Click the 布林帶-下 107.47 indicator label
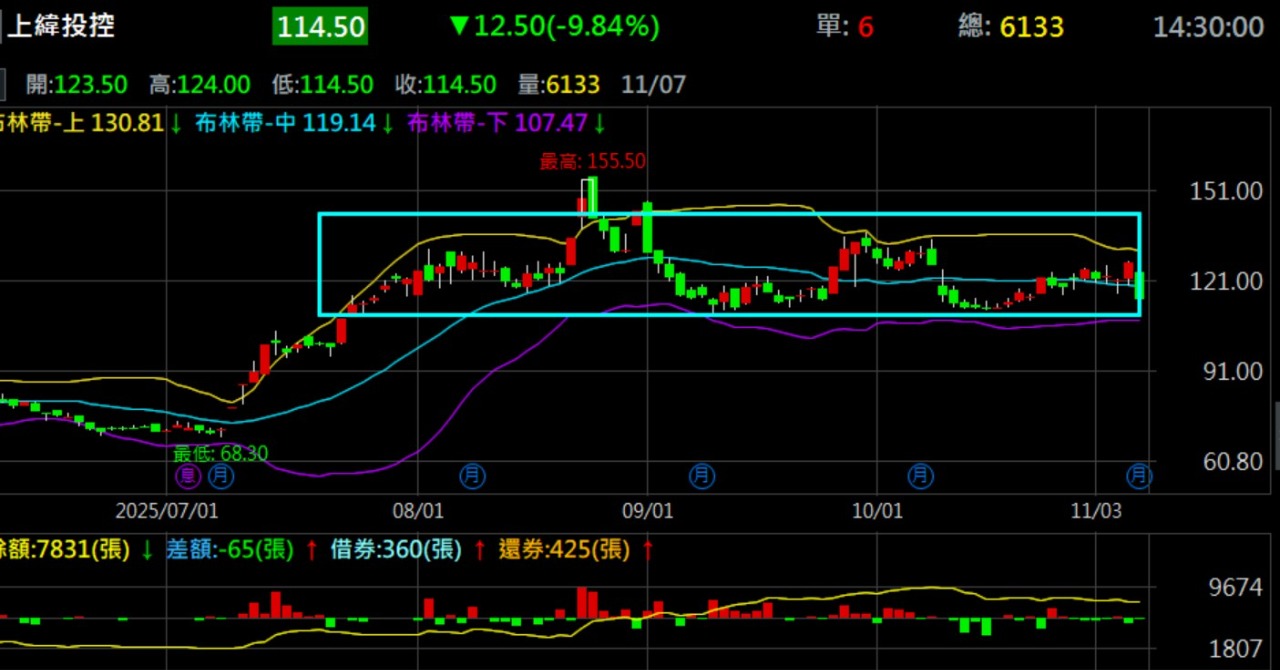 (498, 124)
